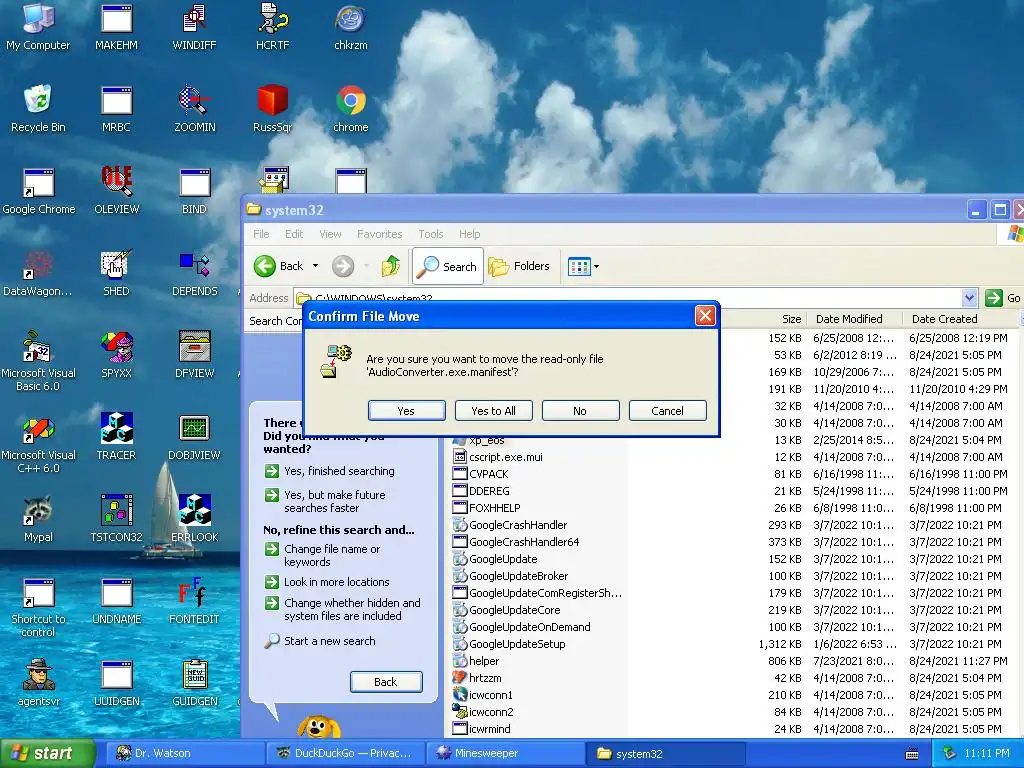Screen dimensions: 1024x768
Task: Open the Edit menu
Action: point(294,234)
